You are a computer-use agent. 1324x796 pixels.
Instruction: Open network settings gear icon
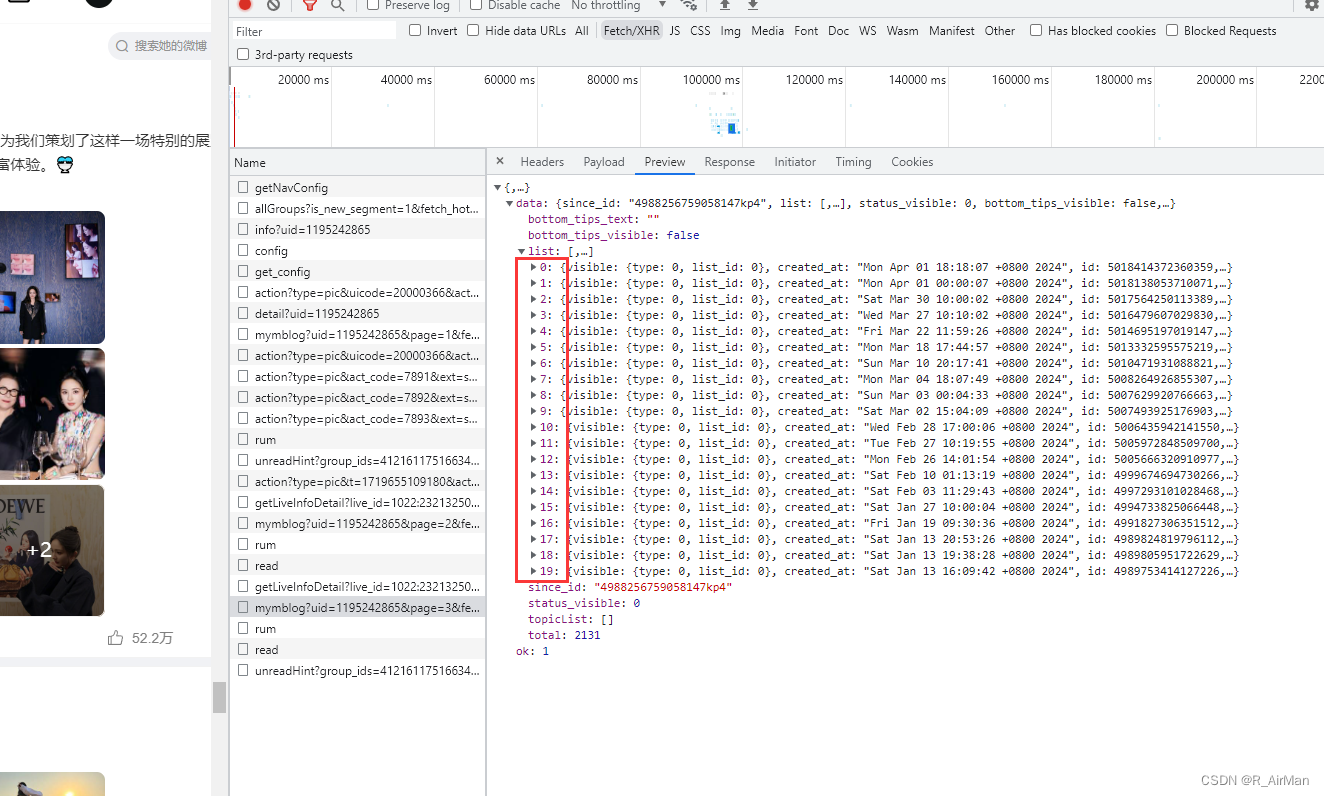[1311, 5]
